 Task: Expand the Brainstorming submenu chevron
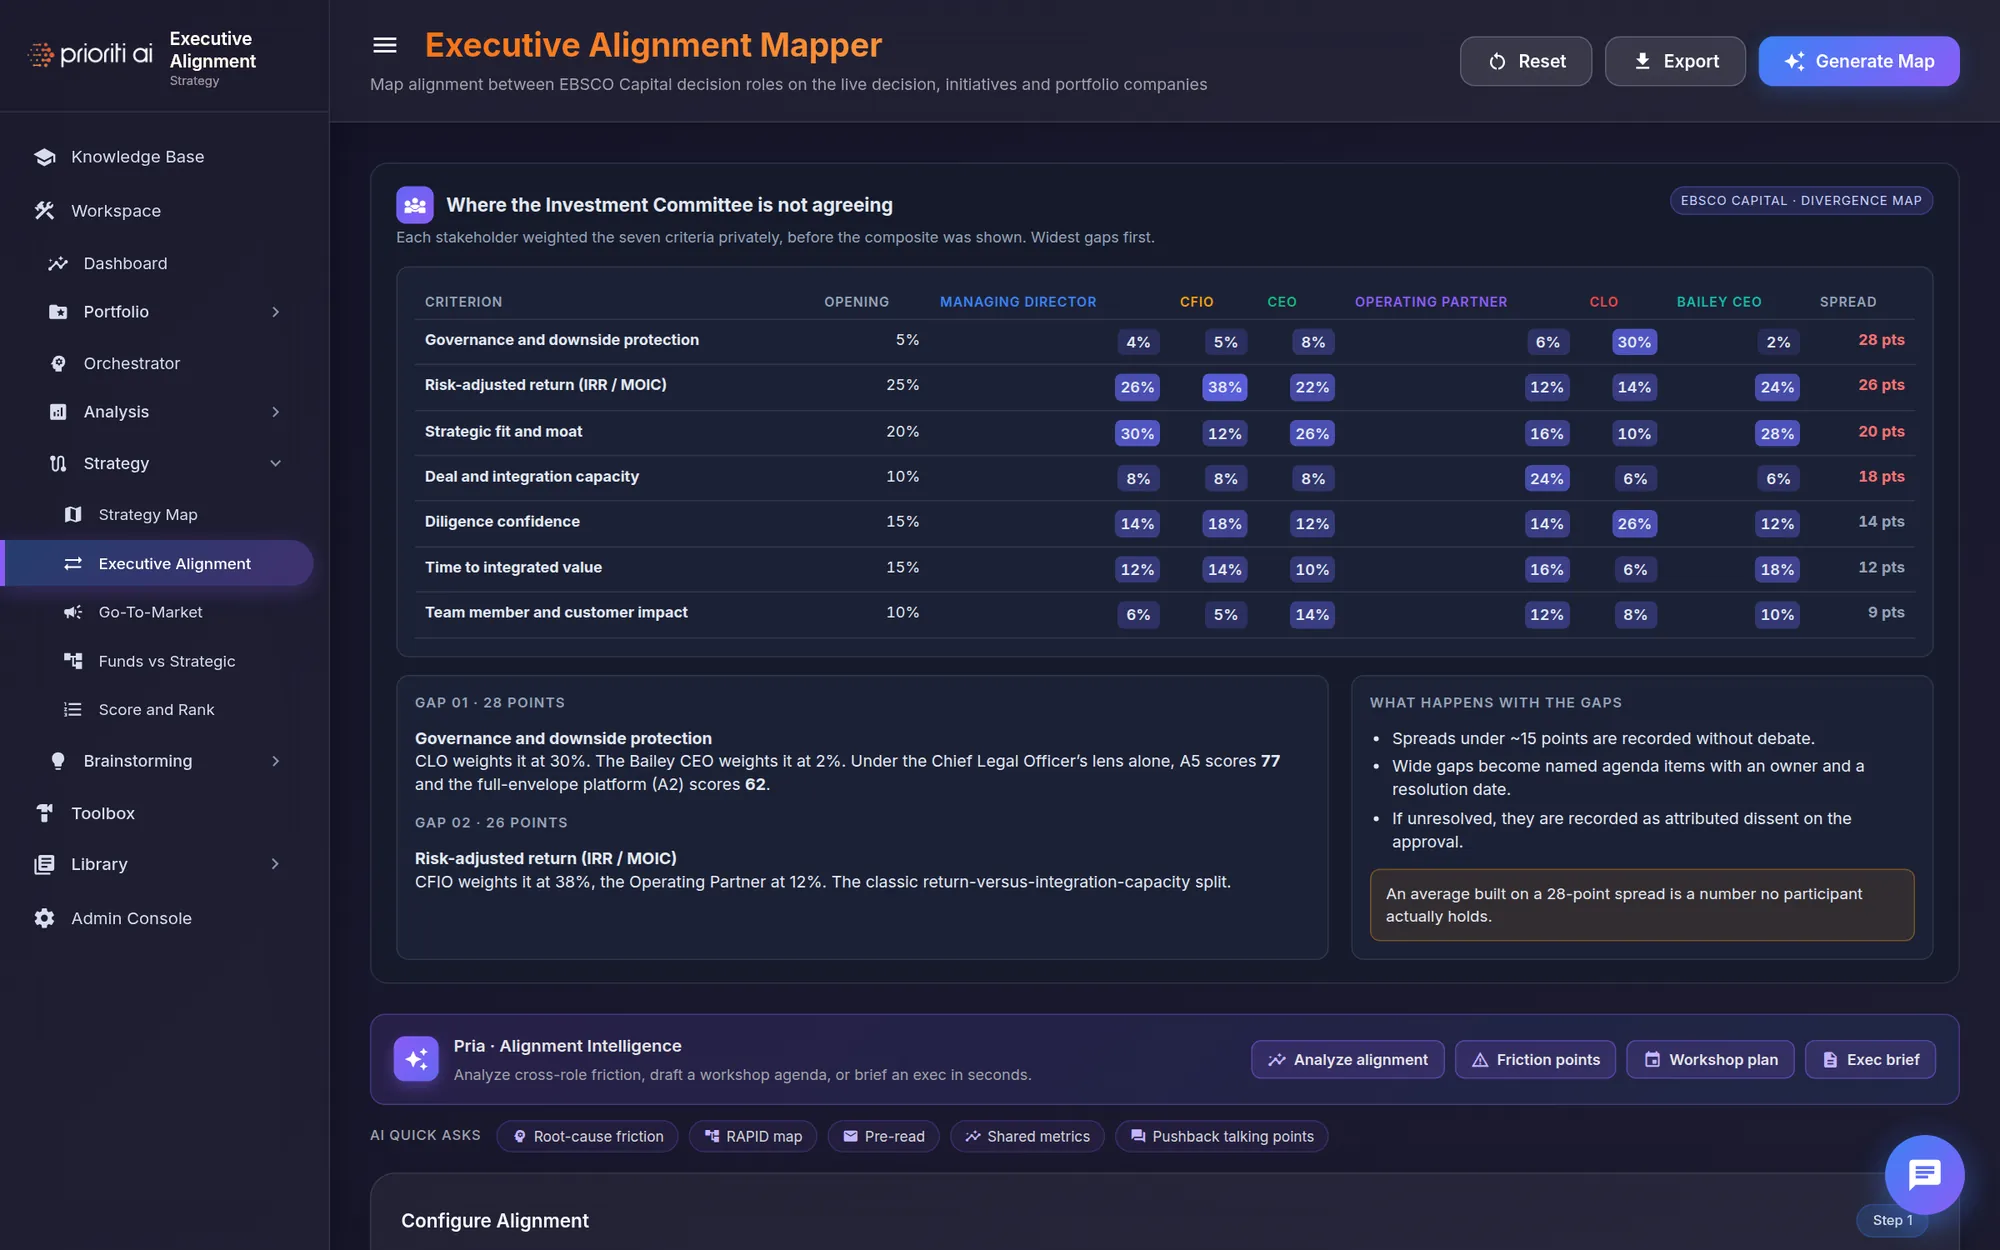click(275, 761)
